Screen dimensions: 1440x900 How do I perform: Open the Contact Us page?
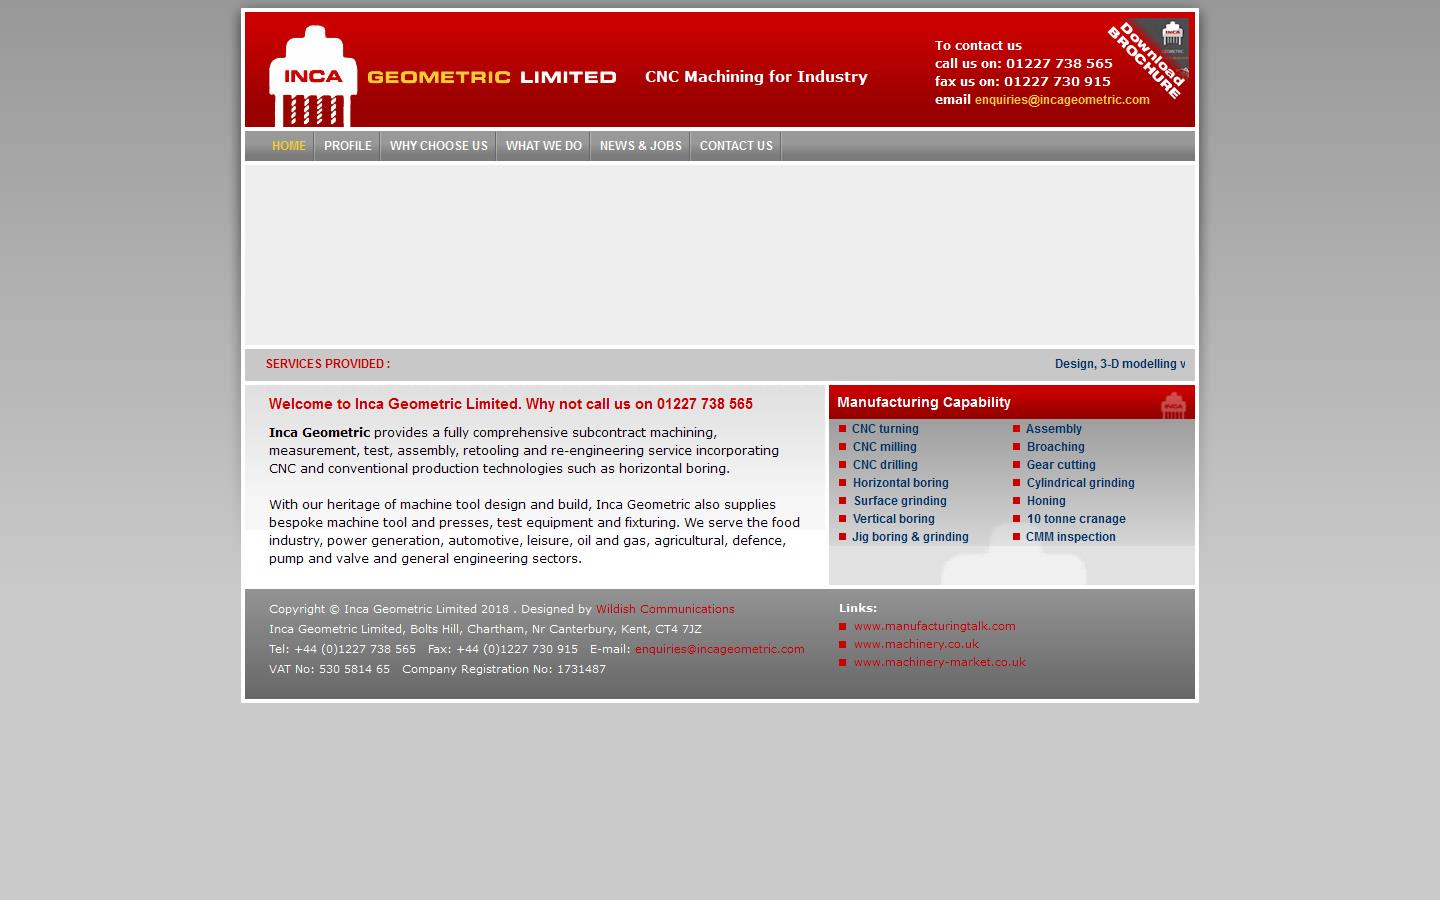[x=736, y=146]
